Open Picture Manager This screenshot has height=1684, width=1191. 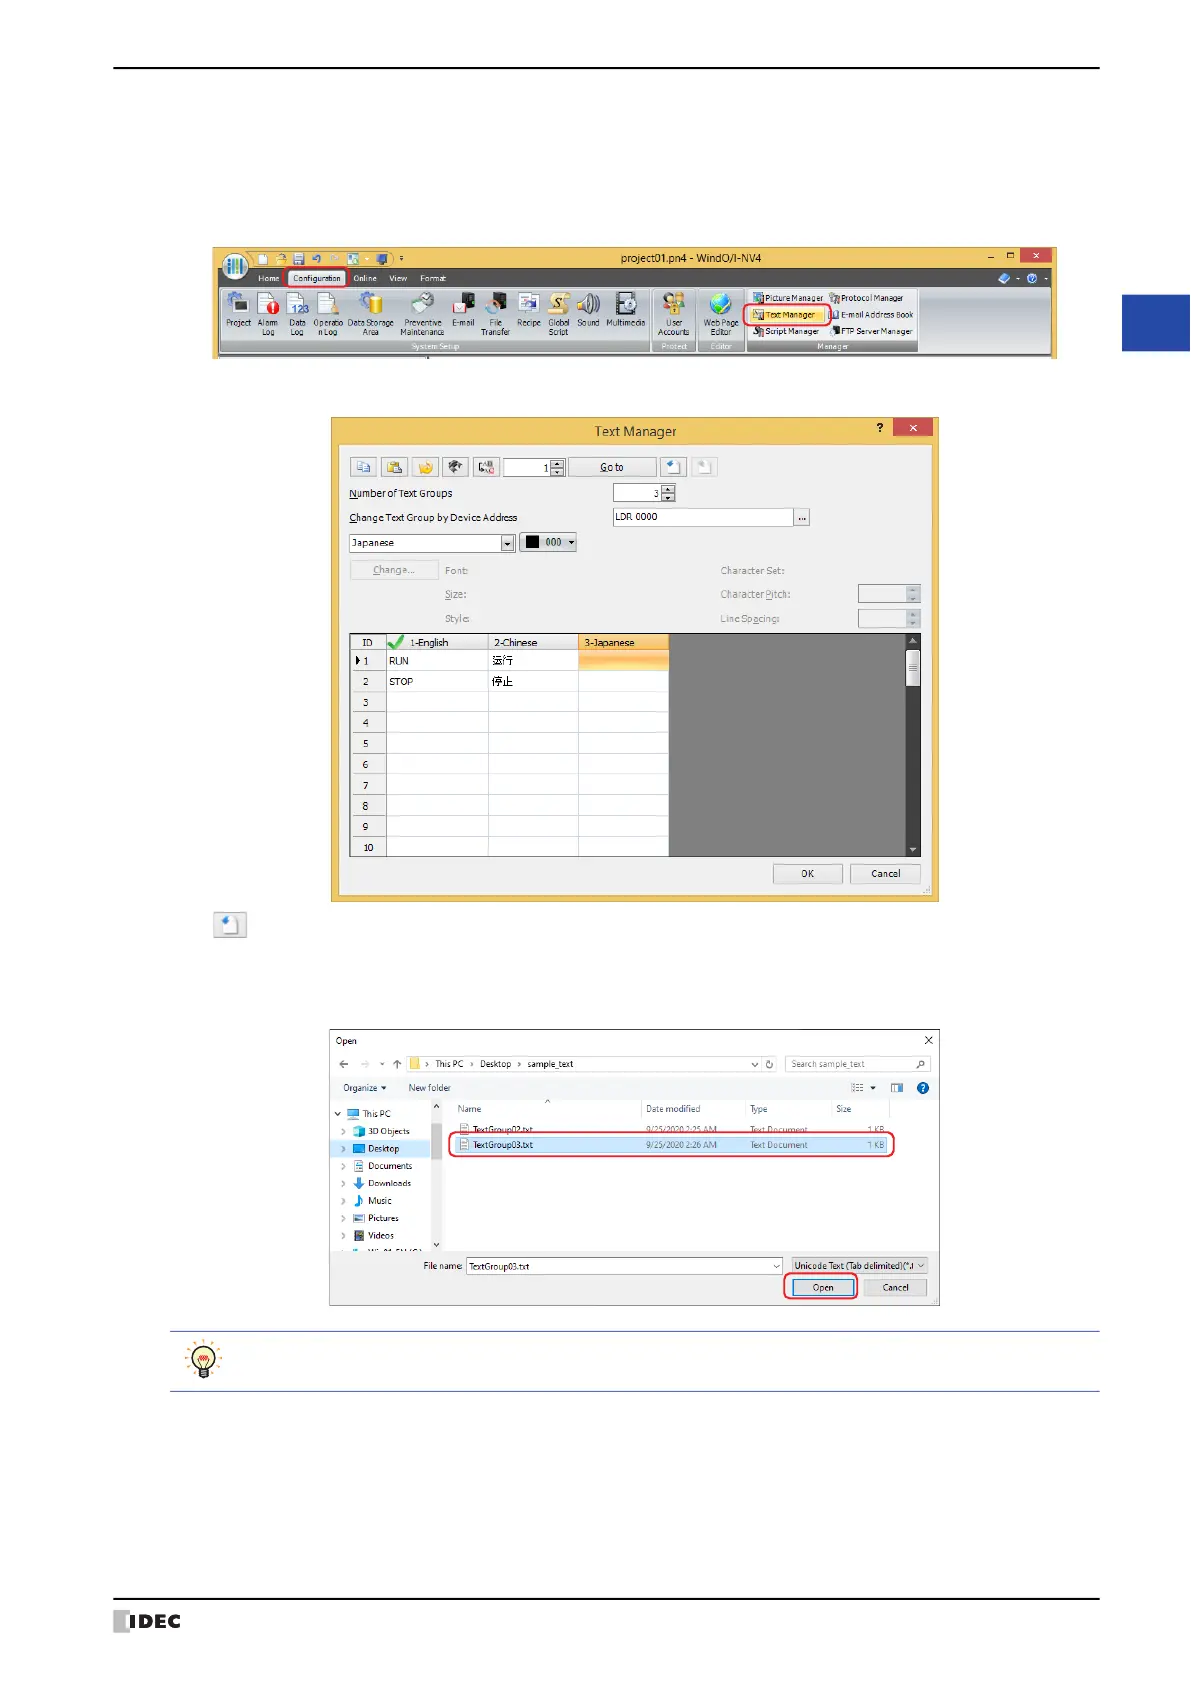(788, 298)
